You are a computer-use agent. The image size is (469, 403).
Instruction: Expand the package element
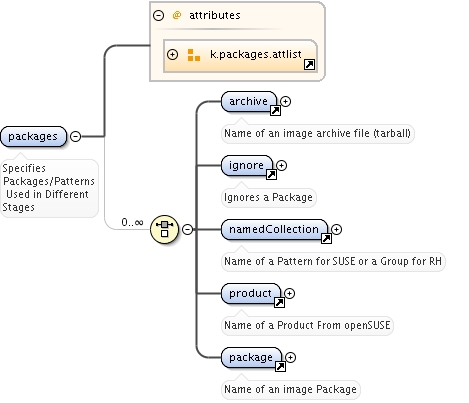click(x=290, y=357)
